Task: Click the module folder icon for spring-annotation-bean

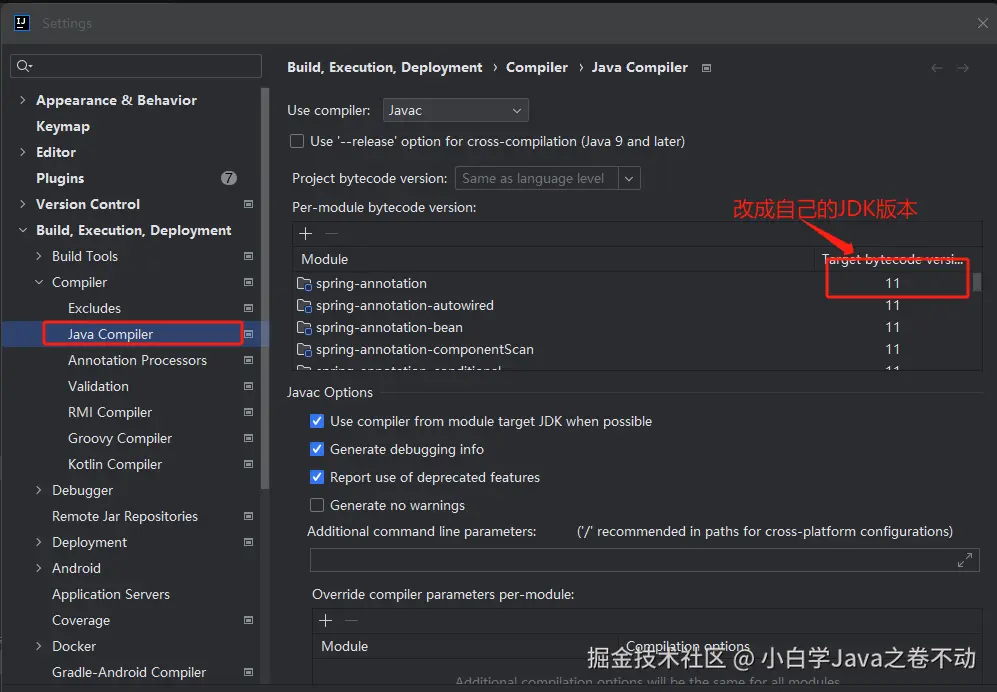Action: (x=305, y=328)
